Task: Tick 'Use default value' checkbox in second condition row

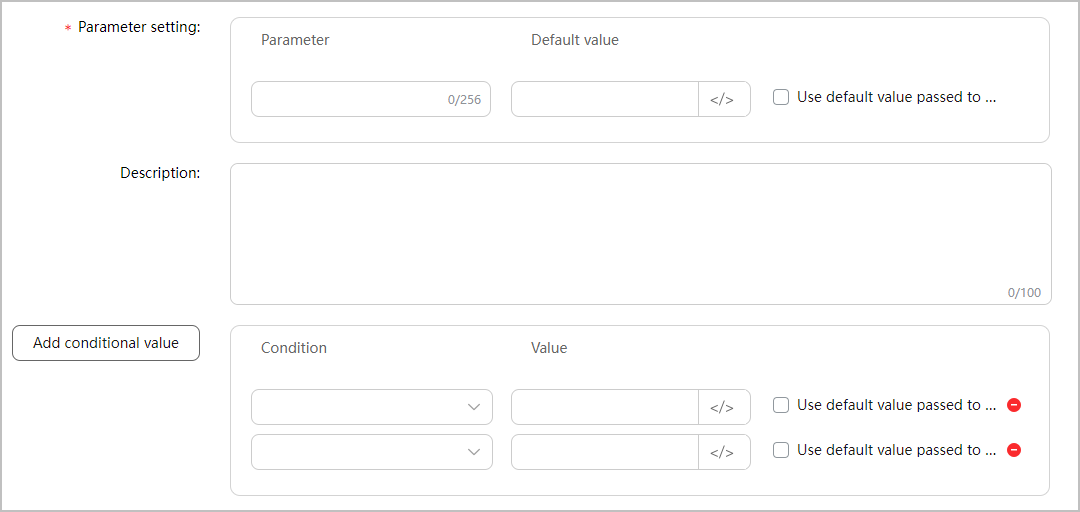Action: [x=780, y=450]
